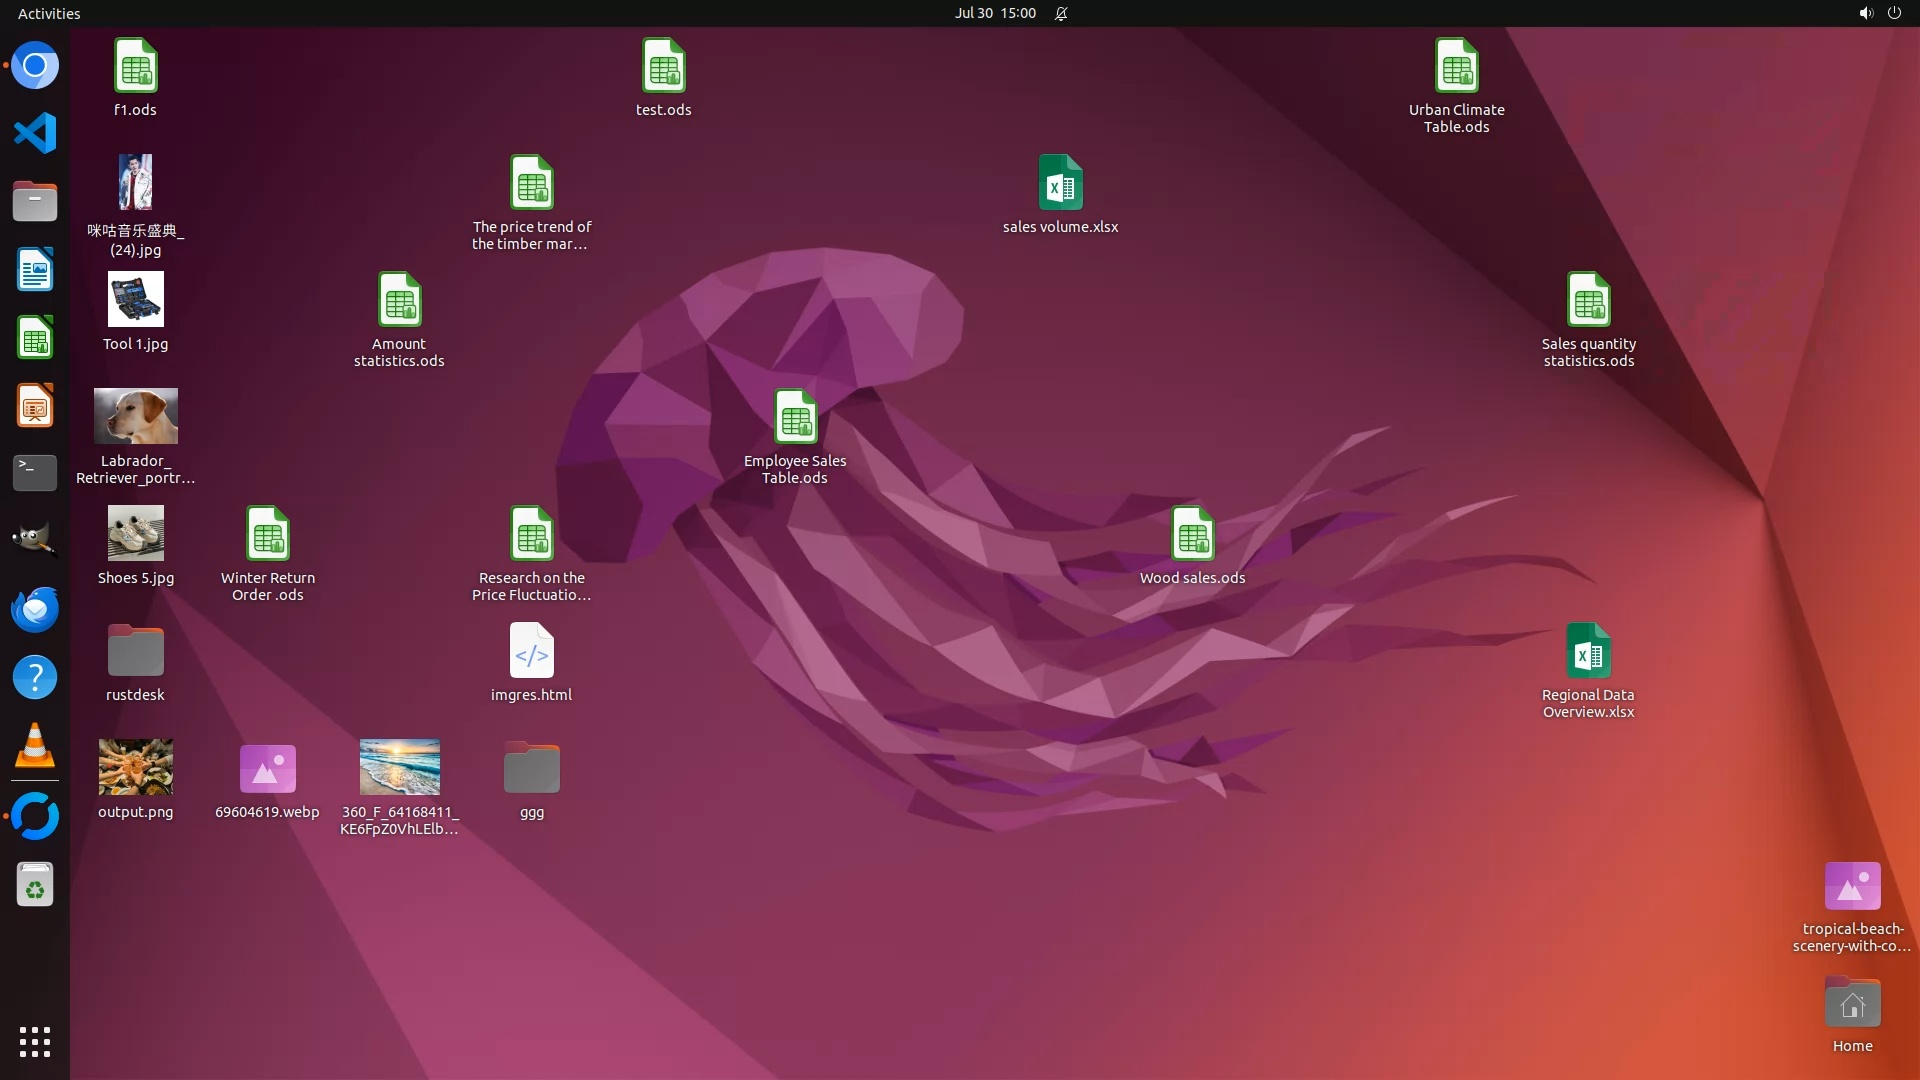1920x1080 pixels.
Task: Open the Trash in the dock
Action: [35, 885]
